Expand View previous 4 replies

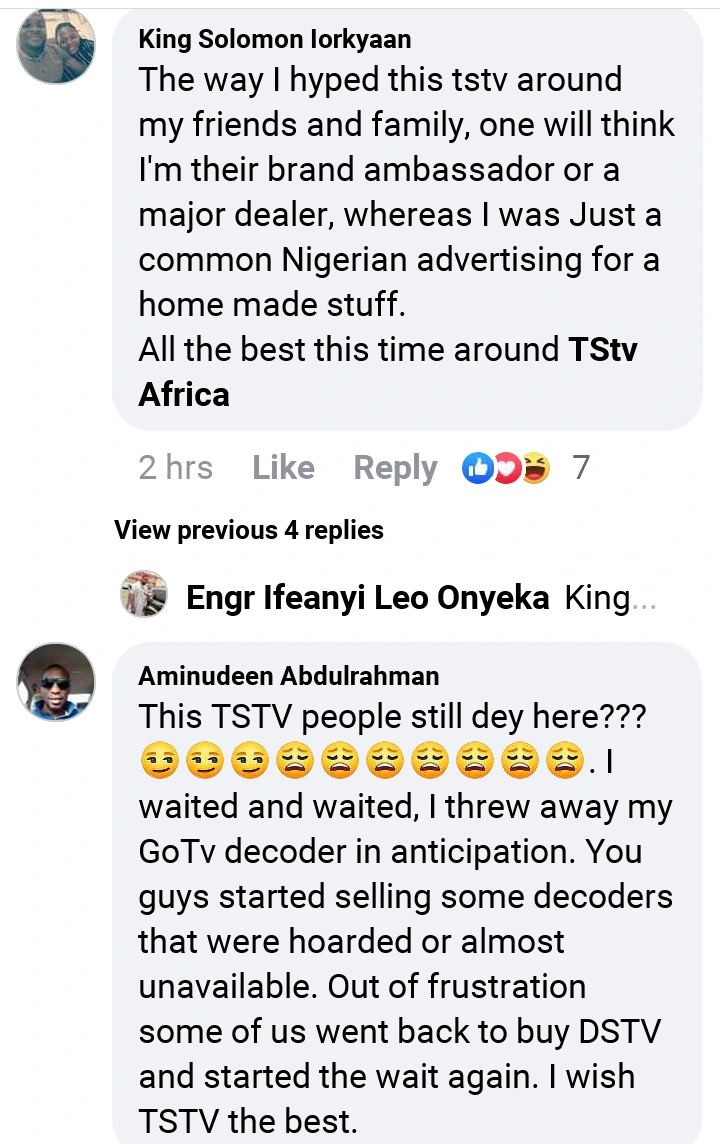click(x=249, y=529)
